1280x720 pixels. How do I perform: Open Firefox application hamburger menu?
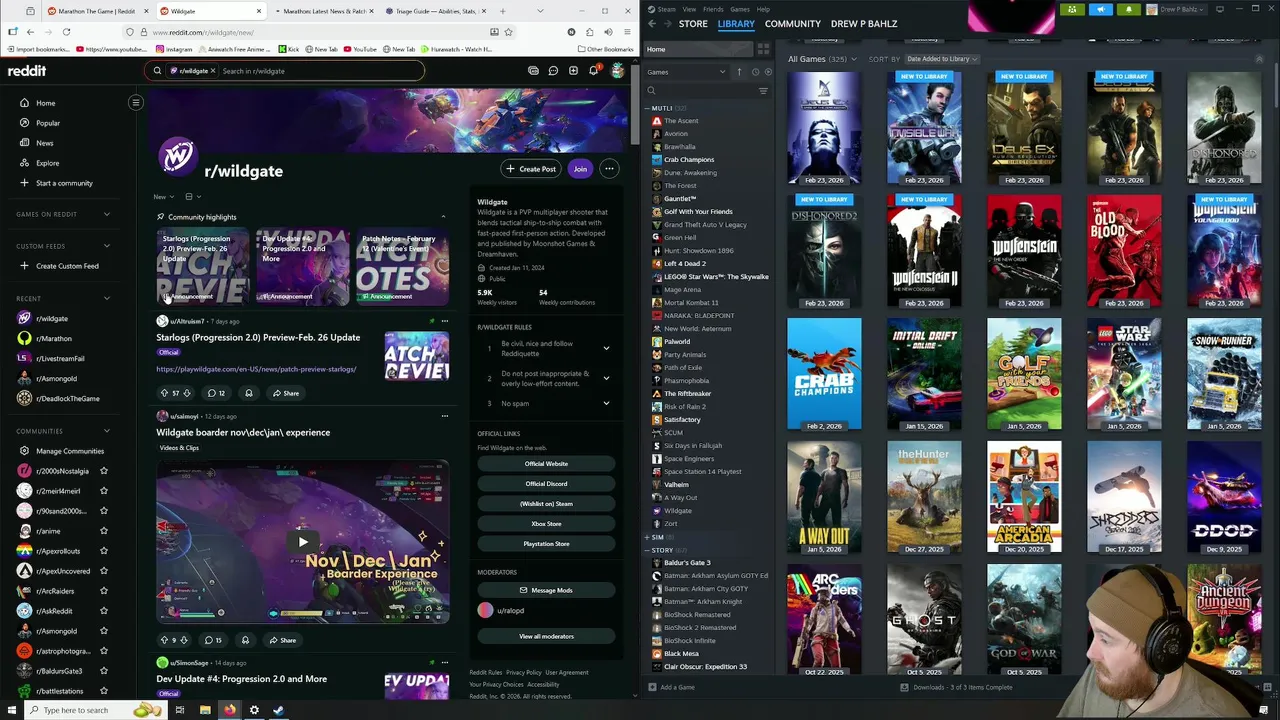pyautogui.click(x=627, y=32)
